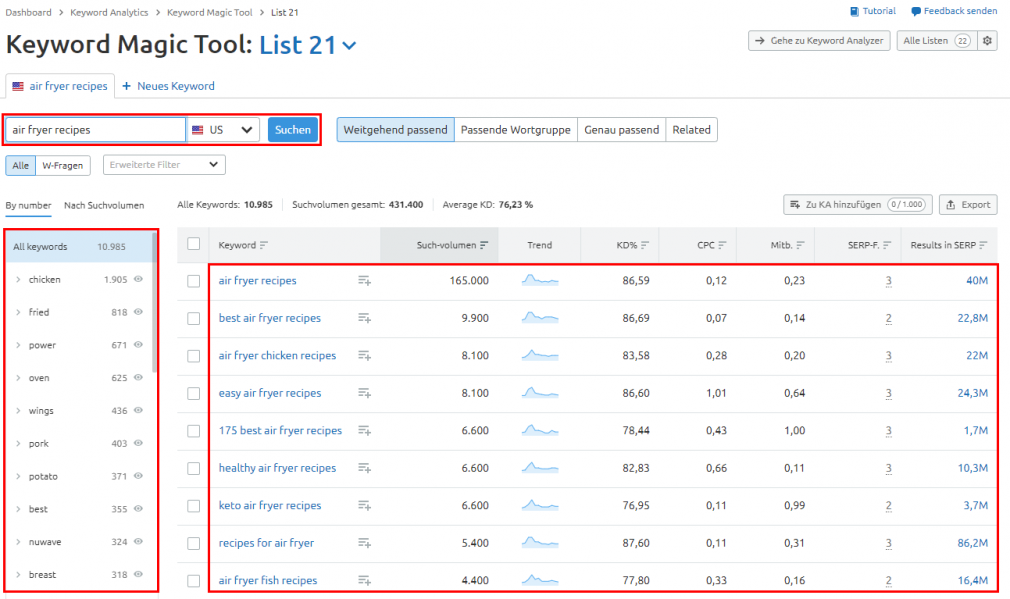Sort by Mitb. column icon
The image size is (1010, 599).
(800, 245)
